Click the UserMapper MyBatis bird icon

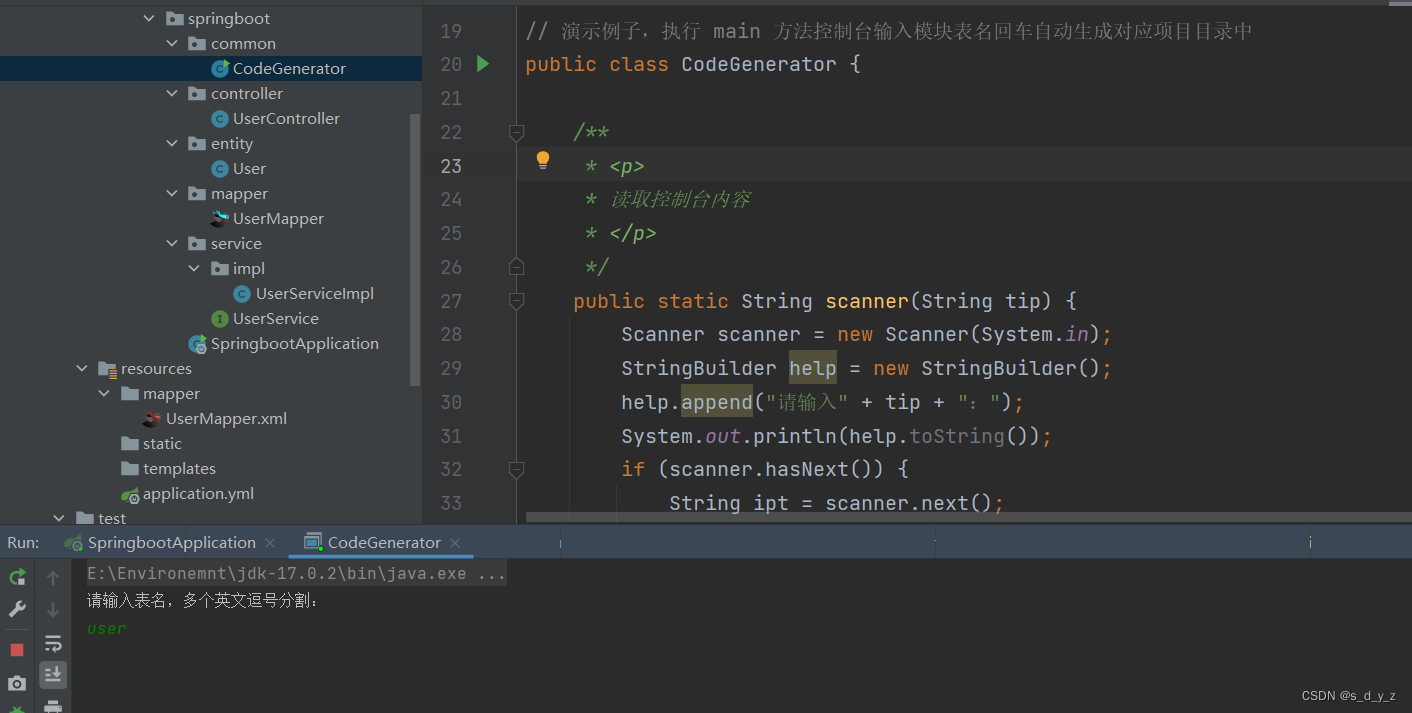point(220,218)
